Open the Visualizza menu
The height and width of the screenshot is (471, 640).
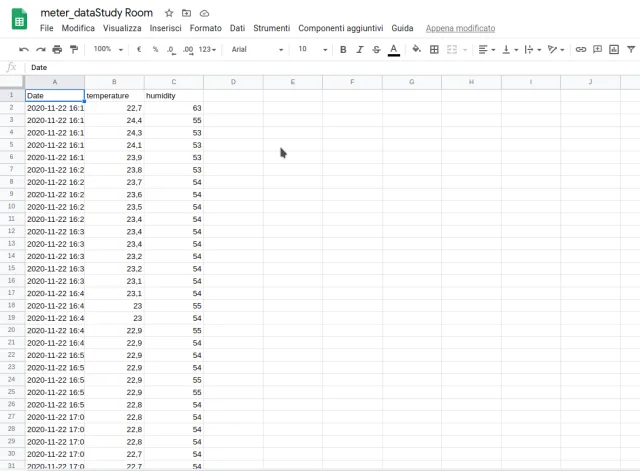coord(122,28)
